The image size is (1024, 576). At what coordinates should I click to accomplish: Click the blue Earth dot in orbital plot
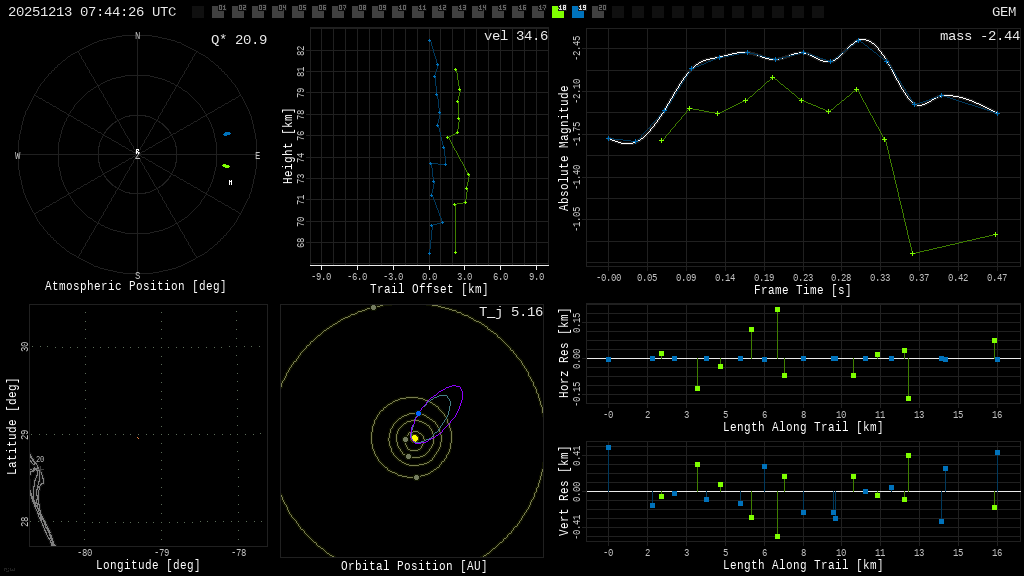418,413
